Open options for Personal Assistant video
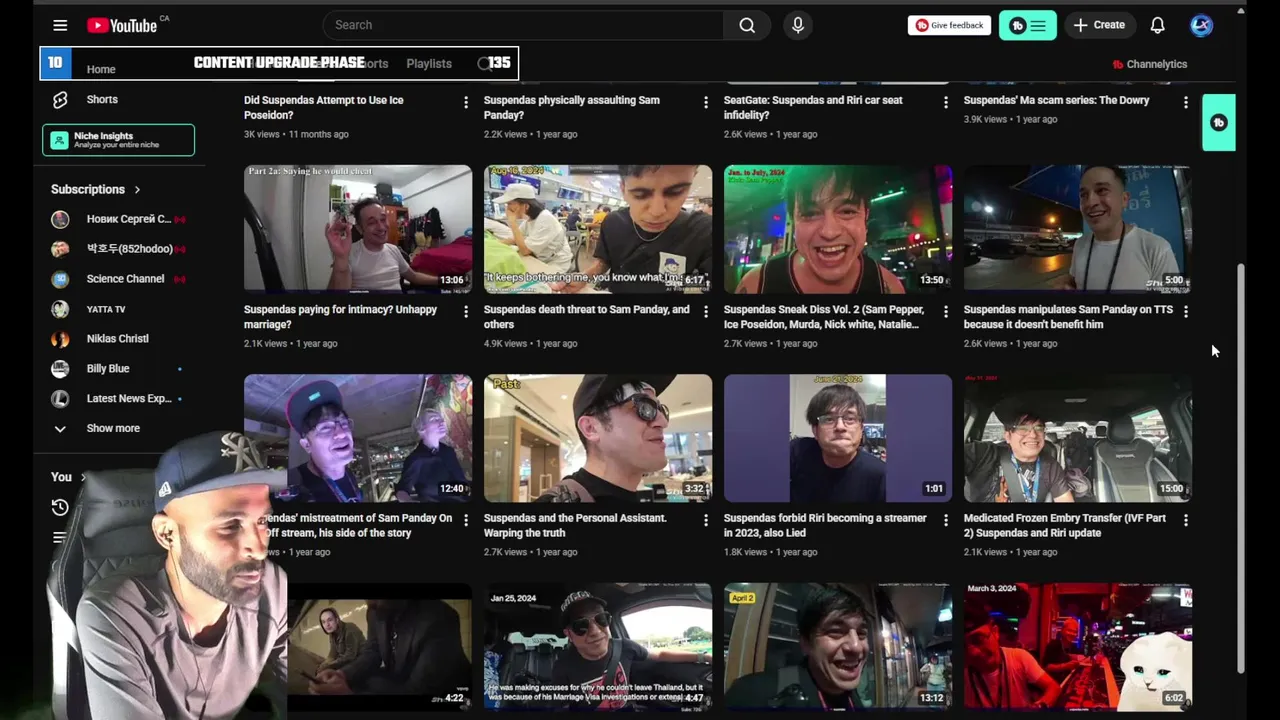Viewport: 1280px width, 720px height. (705, 520)
